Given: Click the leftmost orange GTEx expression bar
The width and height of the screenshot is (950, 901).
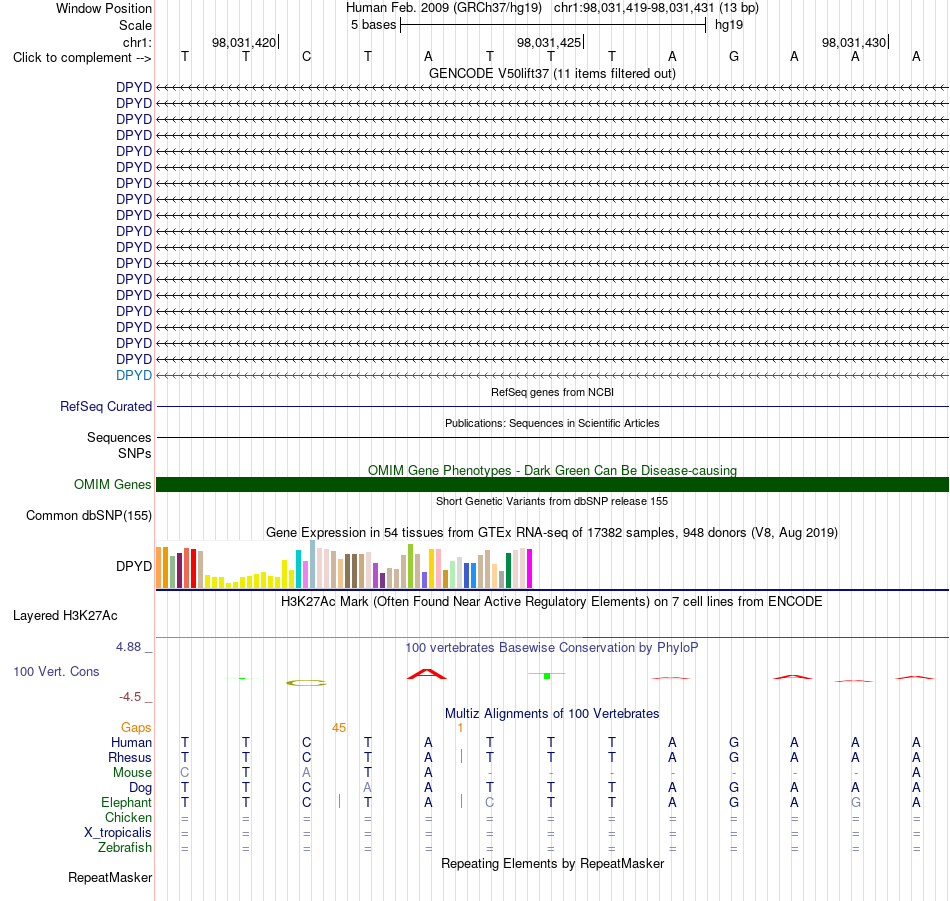Looking at the screenshot, I should (159, 568).
